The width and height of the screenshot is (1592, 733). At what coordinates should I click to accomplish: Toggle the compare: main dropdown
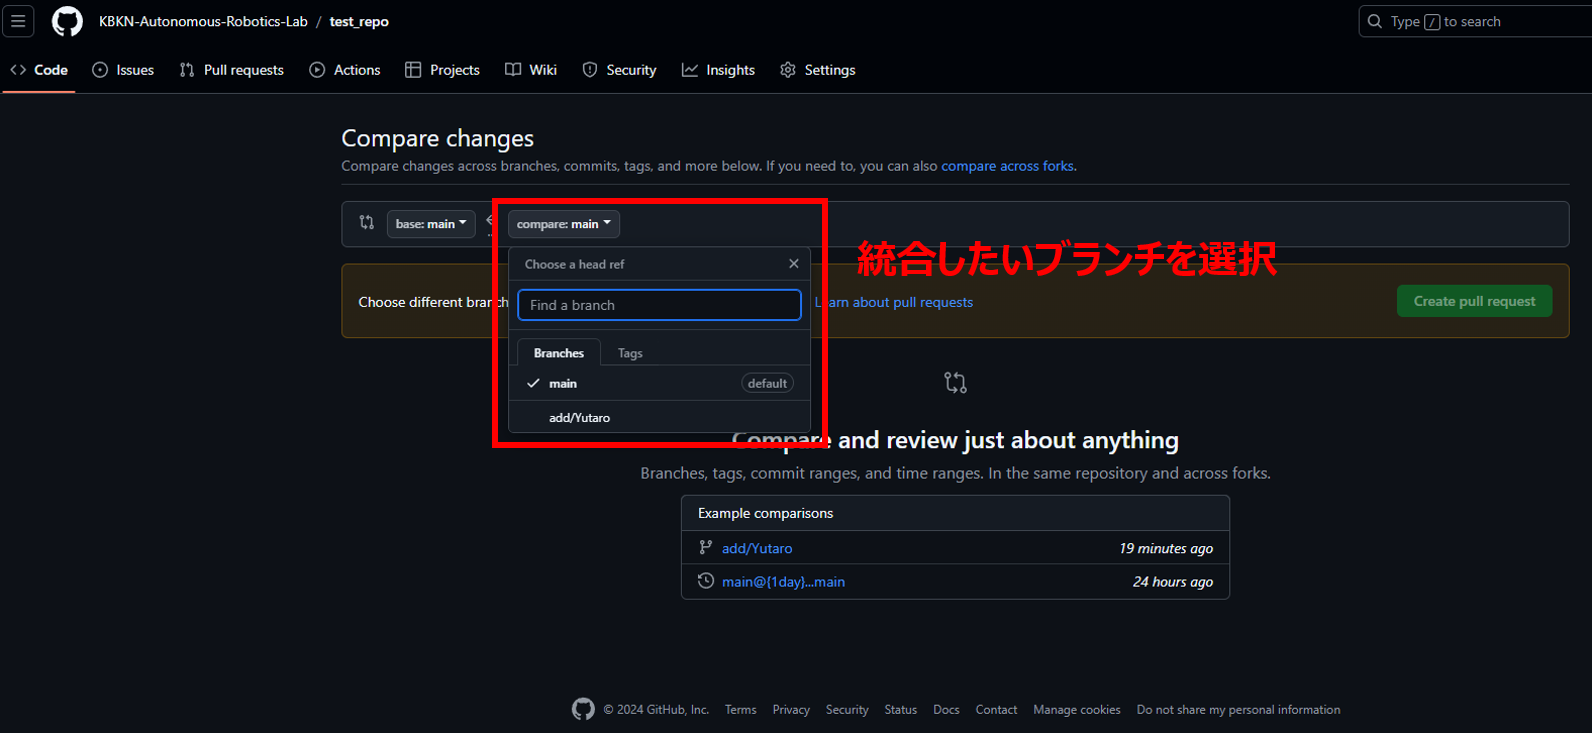point(564,224)
